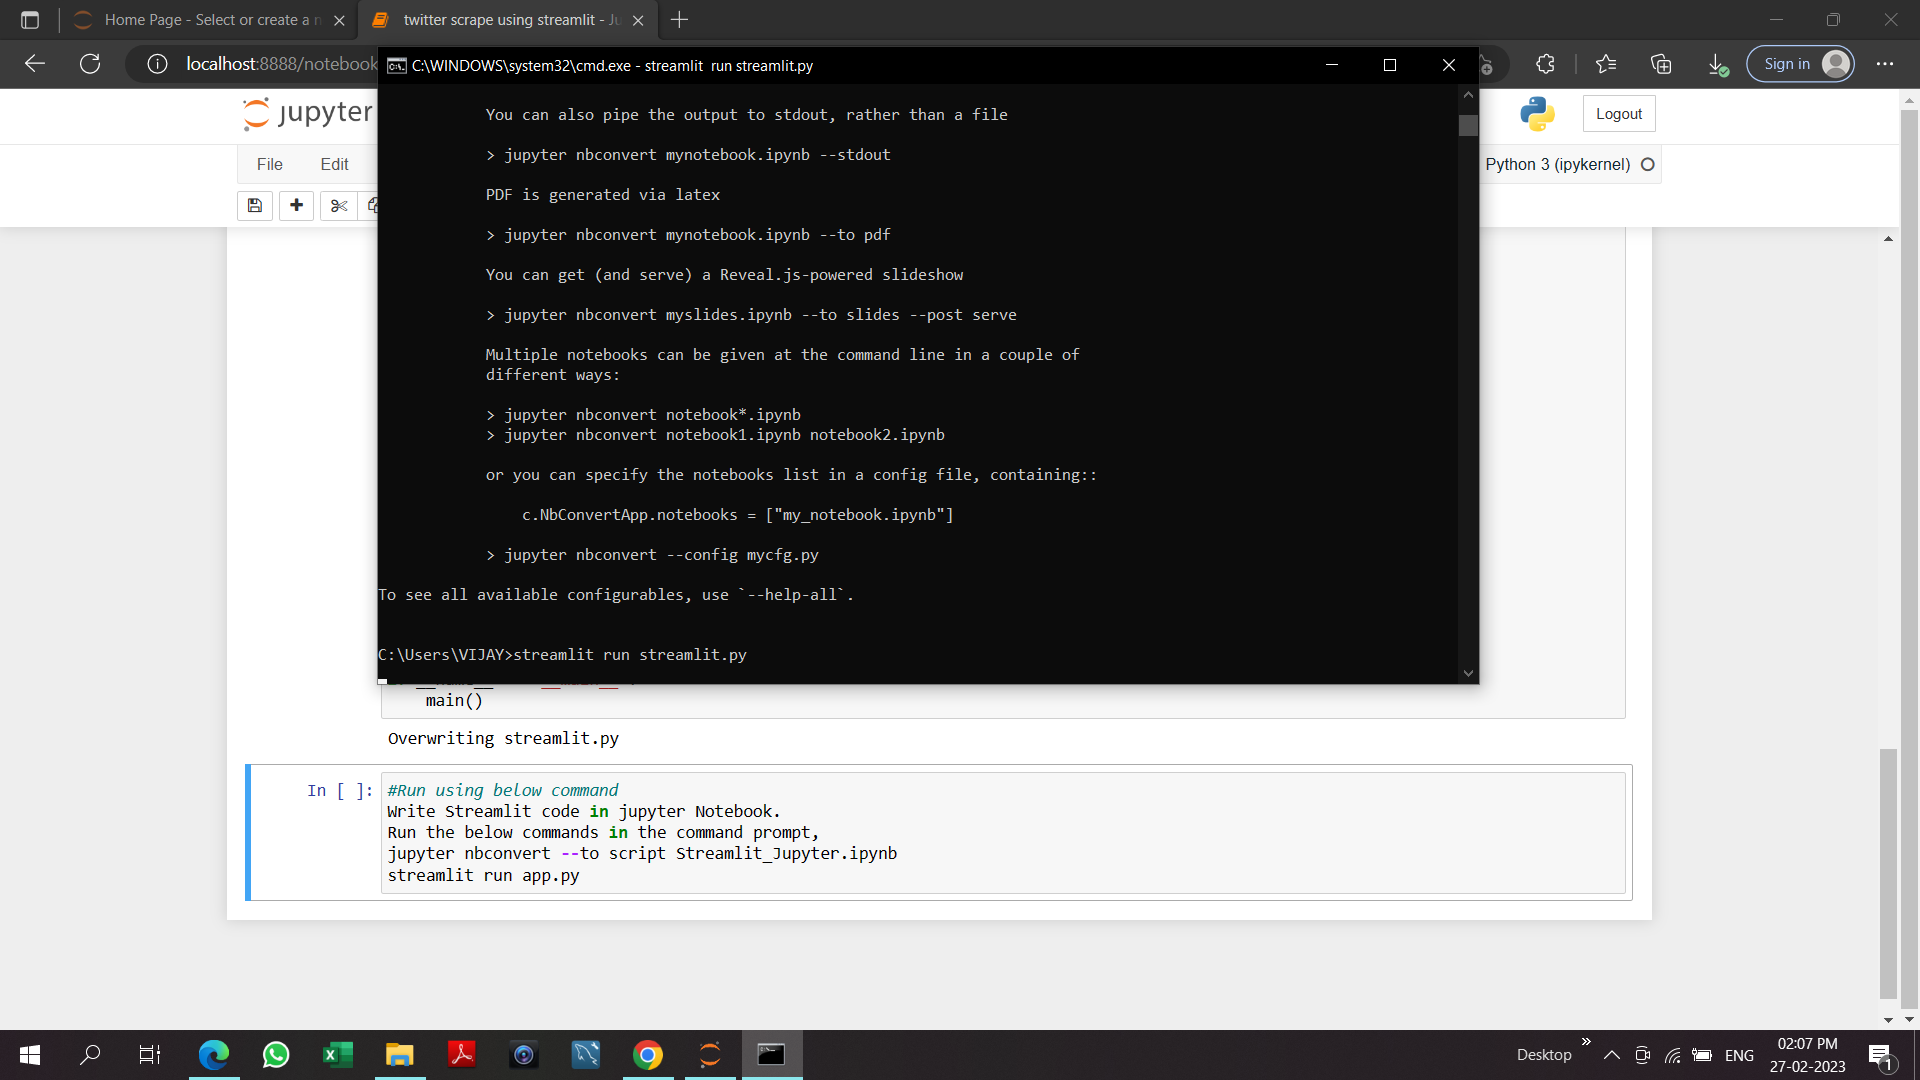Open the Settings and more menu

[x=1886, y=63]
